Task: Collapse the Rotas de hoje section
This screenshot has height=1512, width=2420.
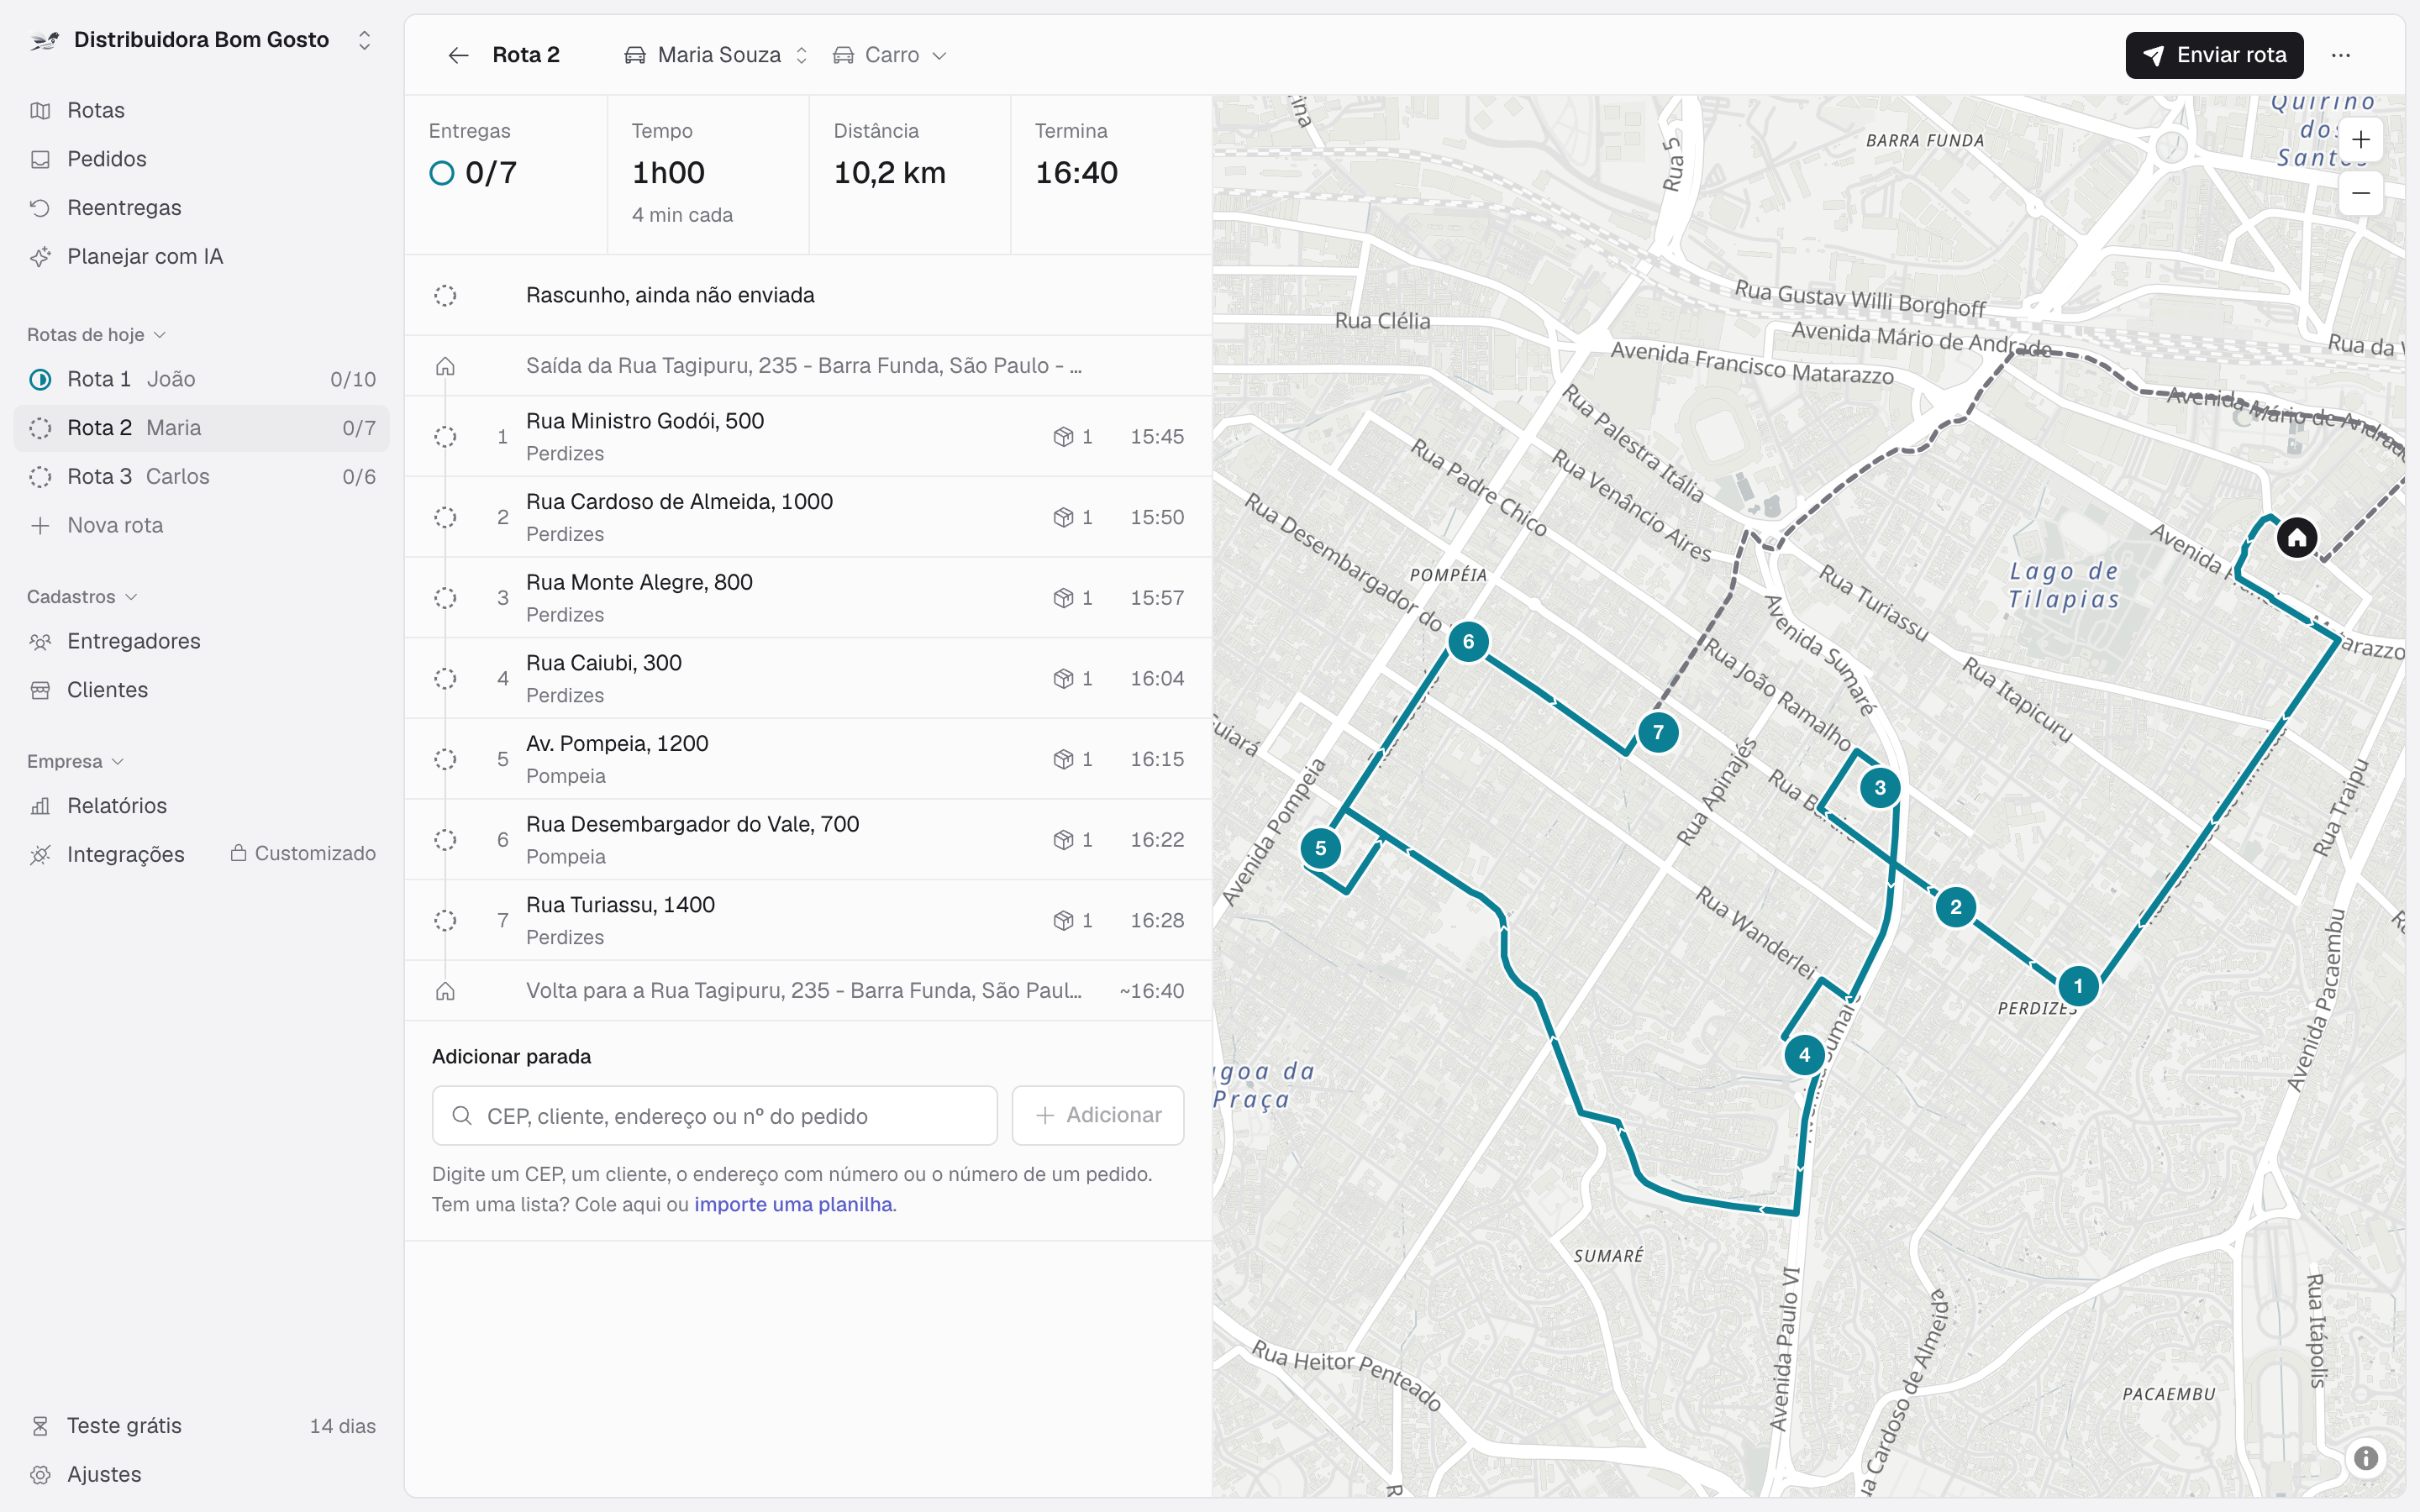Action: click(x=96, y=335)
